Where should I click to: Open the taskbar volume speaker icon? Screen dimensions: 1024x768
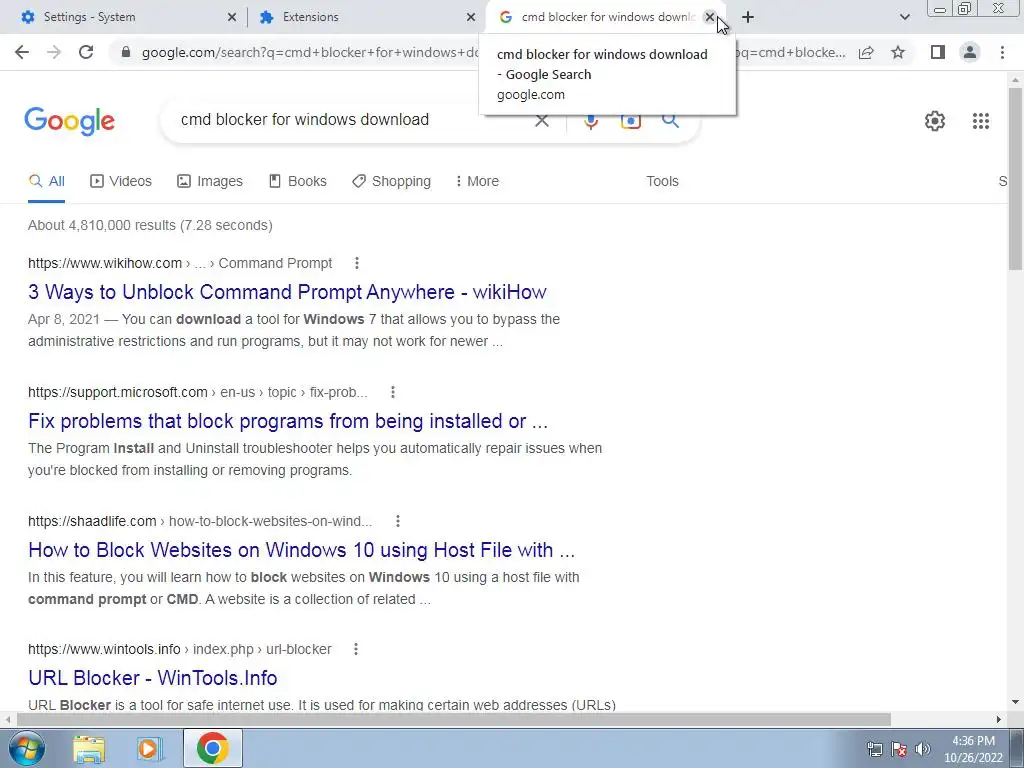tap(922, 749)
